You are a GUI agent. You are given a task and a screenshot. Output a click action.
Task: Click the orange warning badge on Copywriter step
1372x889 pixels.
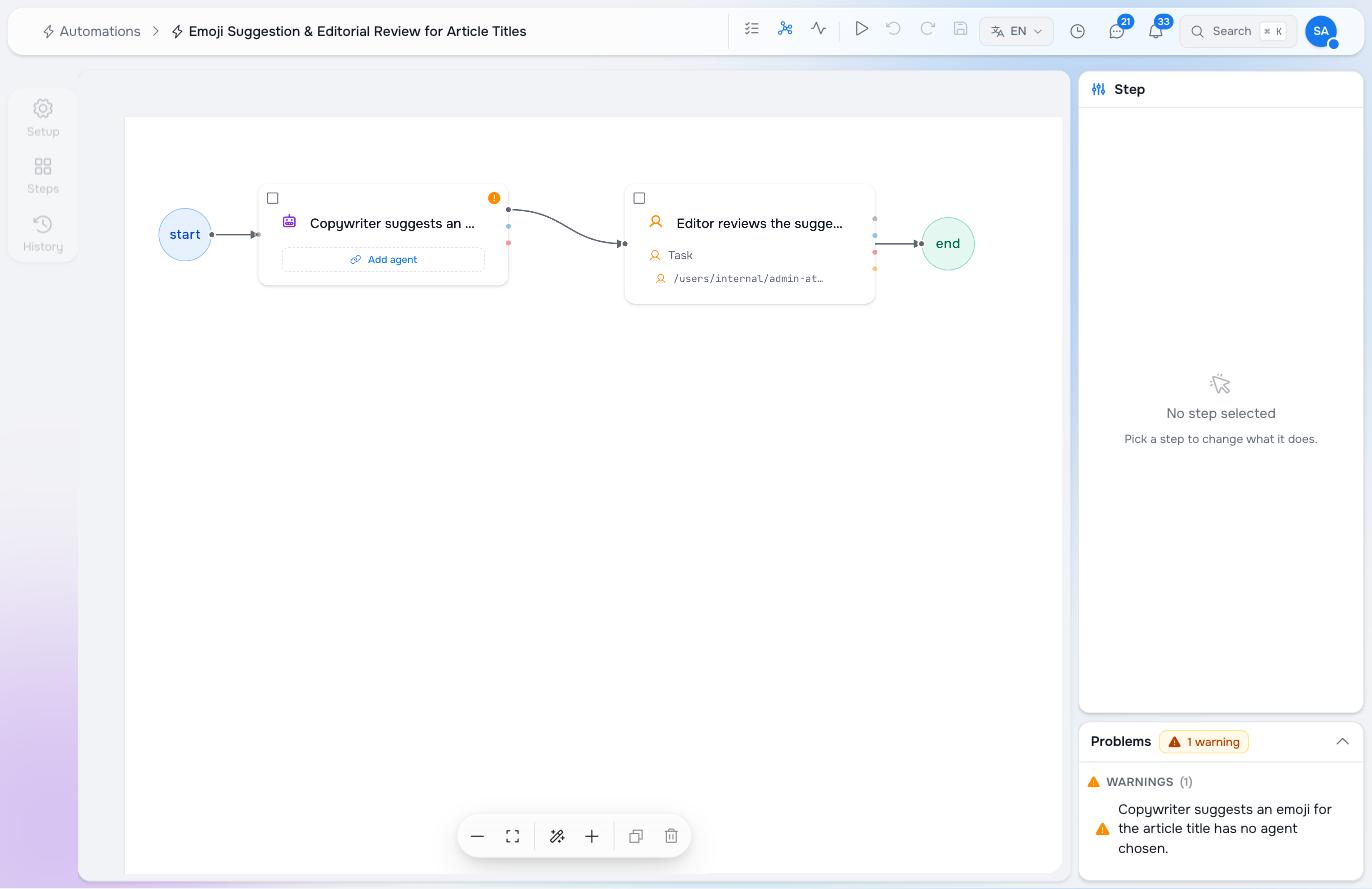(x=494, y=198)
